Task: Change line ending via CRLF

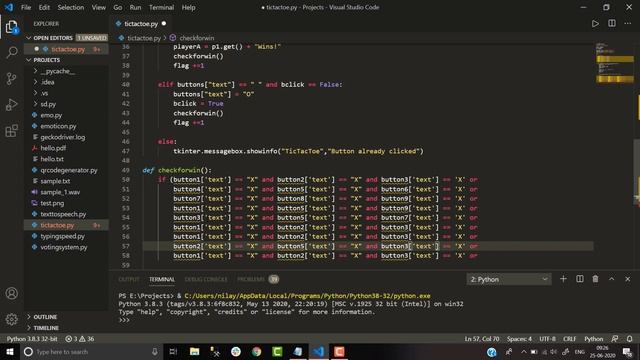Action: click(x=570, y=339)
